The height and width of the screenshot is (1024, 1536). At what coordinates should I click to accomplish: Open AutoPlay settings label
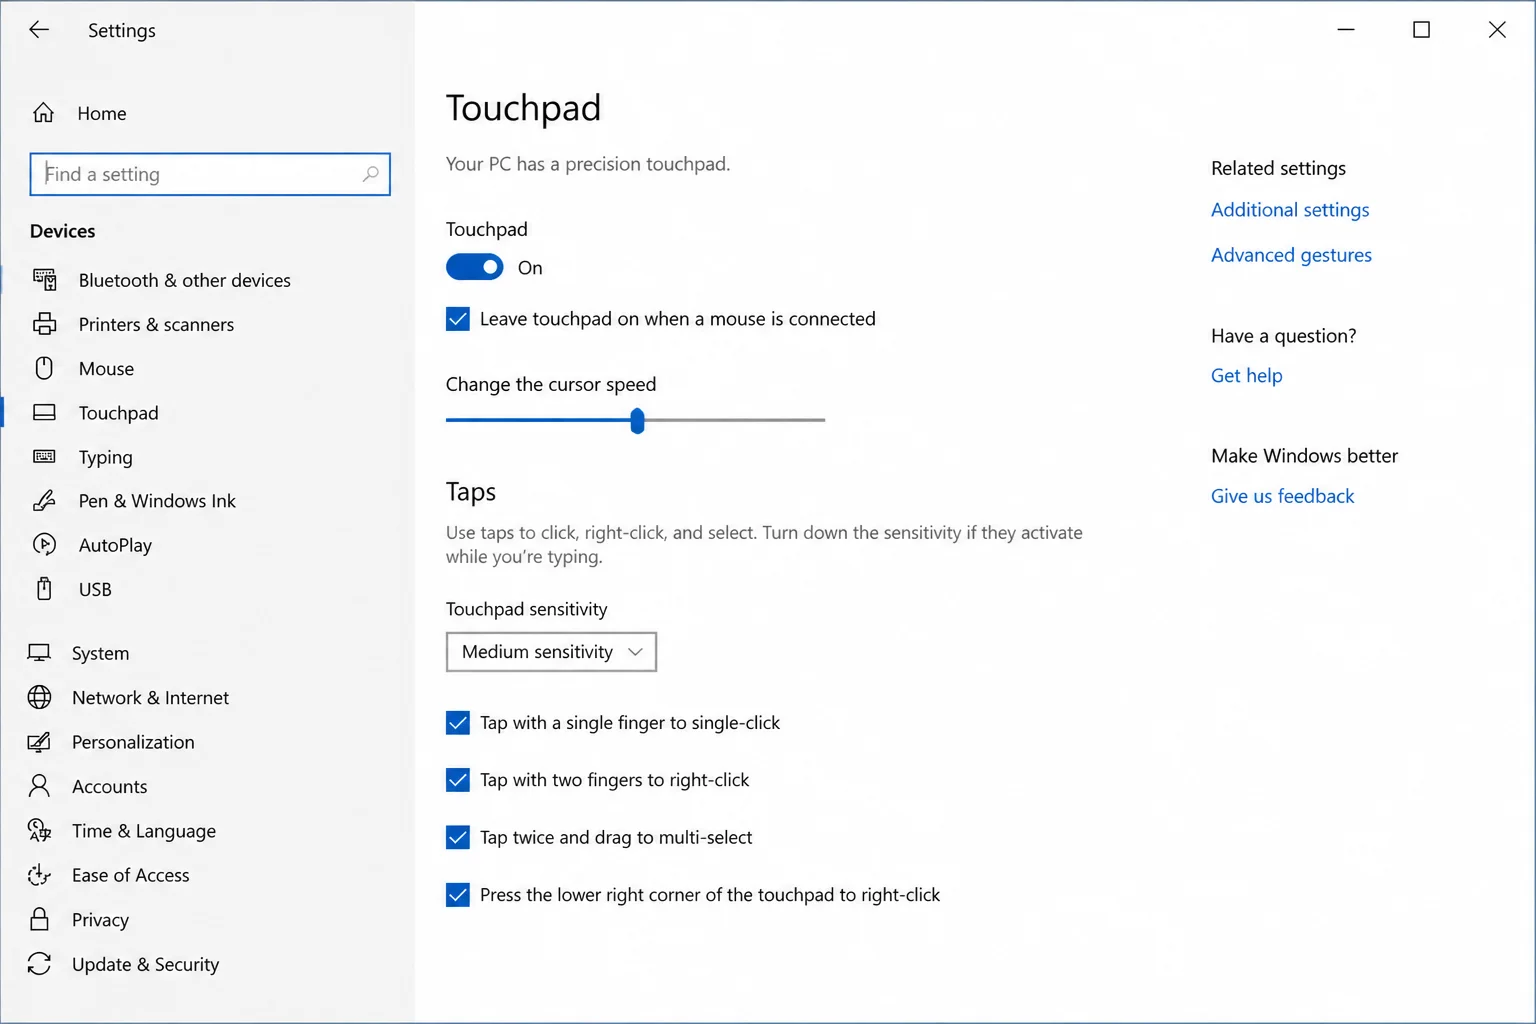point(115,545)
